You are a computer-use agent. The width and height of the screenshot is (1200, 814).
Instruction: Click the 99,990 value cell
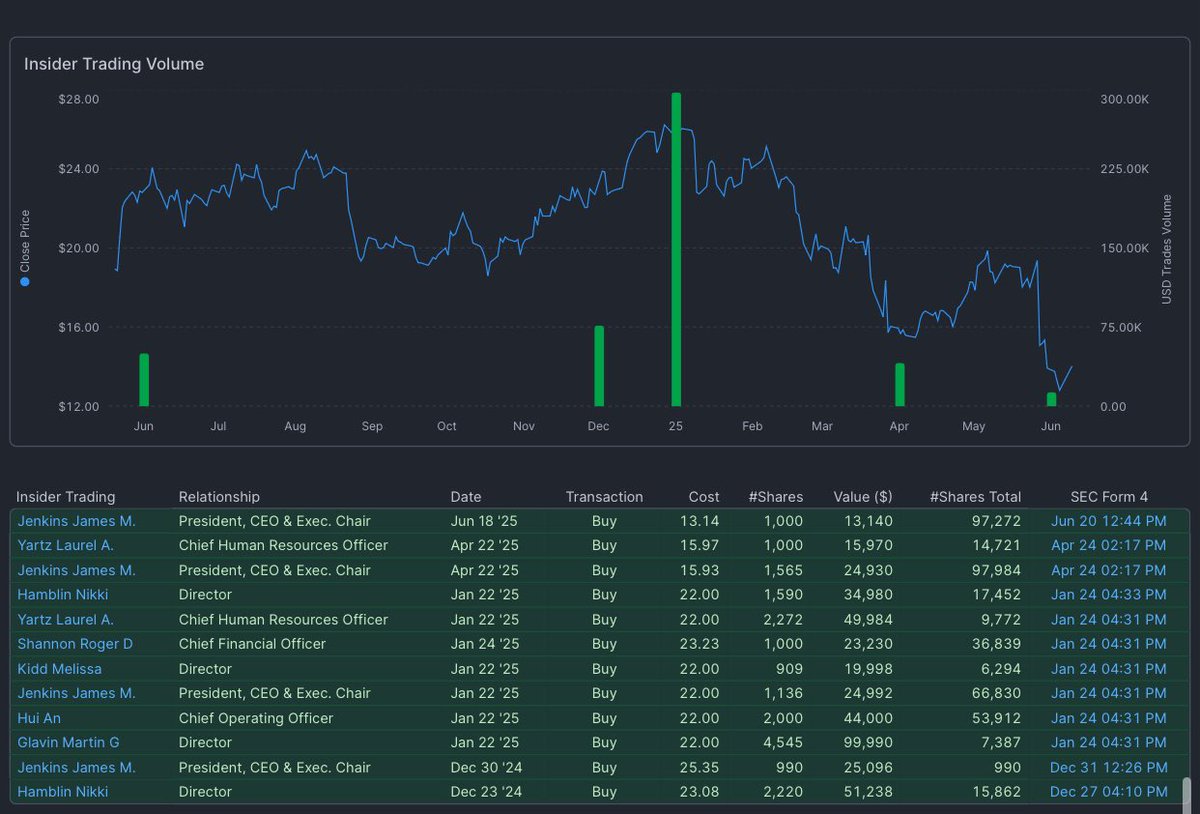(x=867, y=742)
